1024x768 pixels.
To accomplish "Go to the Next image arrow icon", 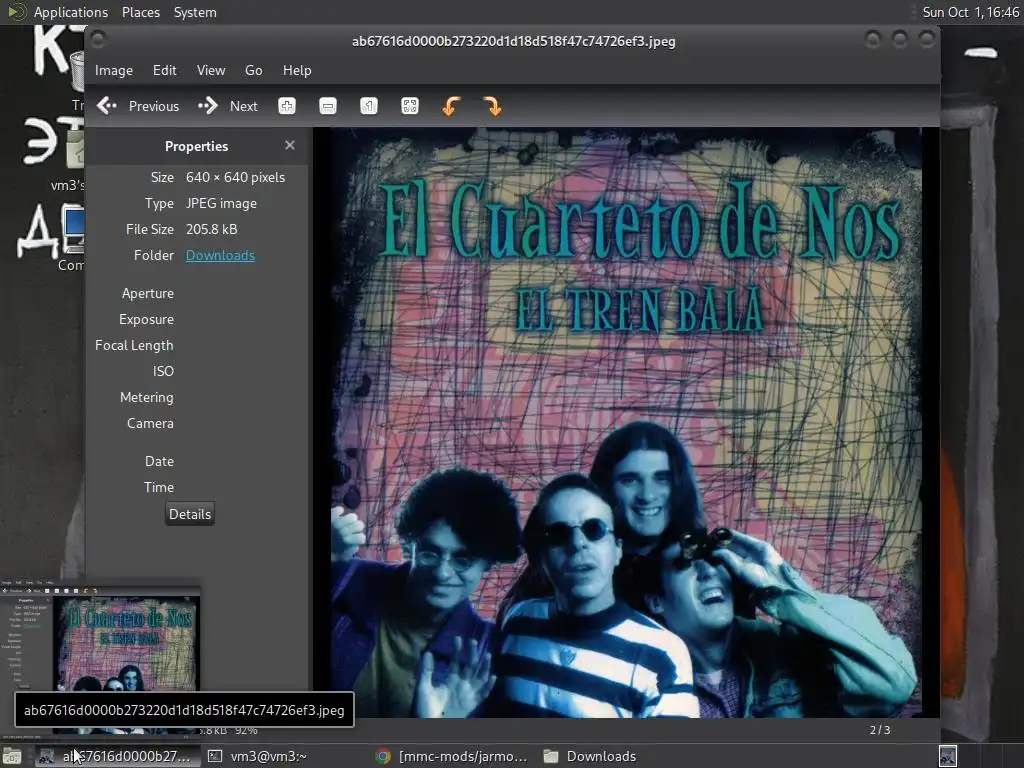I will pyautogui.click(x=208, y=106).
